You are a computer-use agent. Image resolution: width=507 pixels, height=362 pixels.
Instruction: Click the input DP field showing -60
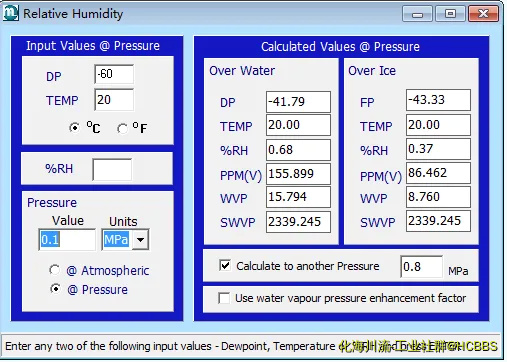point(114,74)
